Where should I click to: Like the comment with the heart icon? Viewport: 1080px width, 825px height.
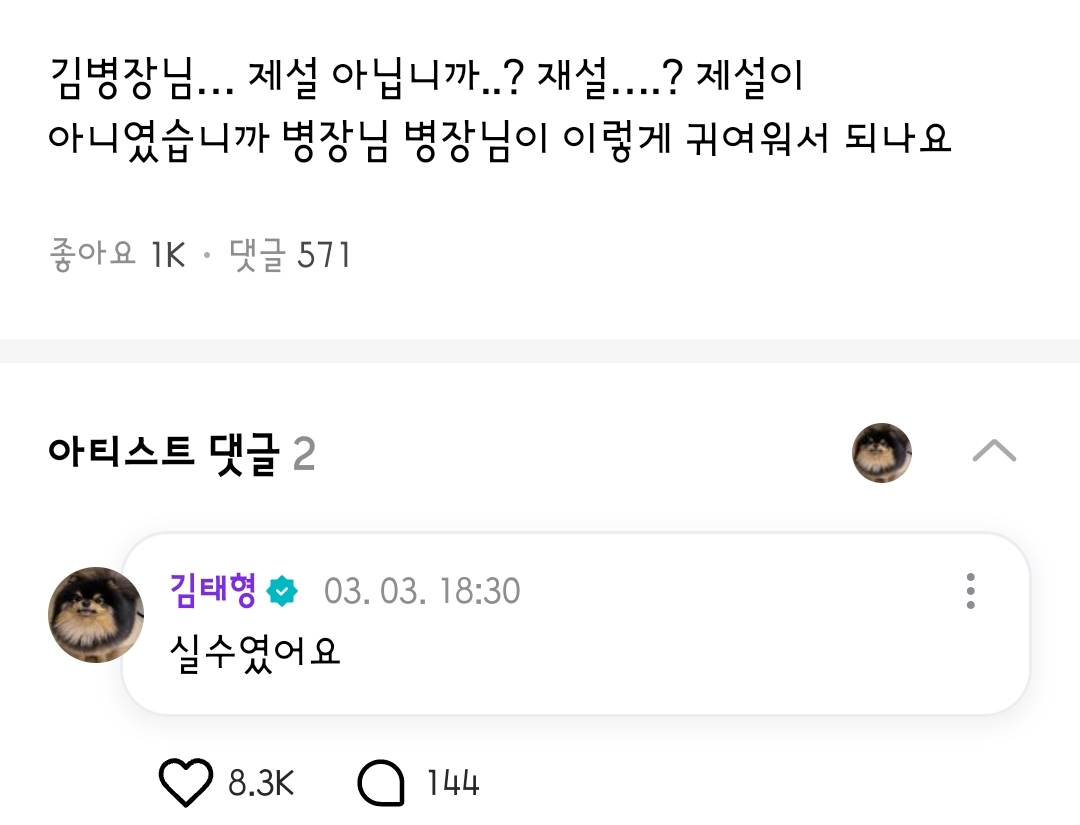186,783
